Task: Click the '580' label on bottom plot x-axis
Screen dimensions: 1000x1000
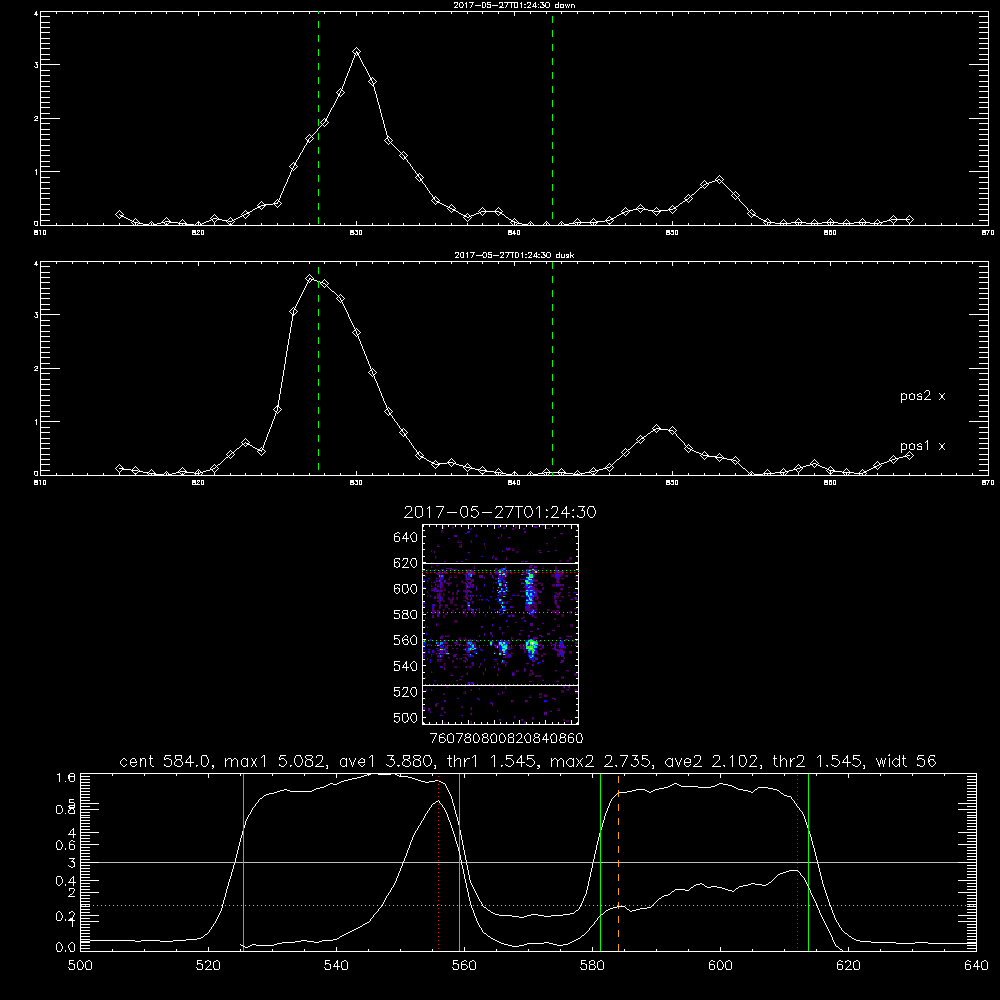Action: click(x=592, y=966)
